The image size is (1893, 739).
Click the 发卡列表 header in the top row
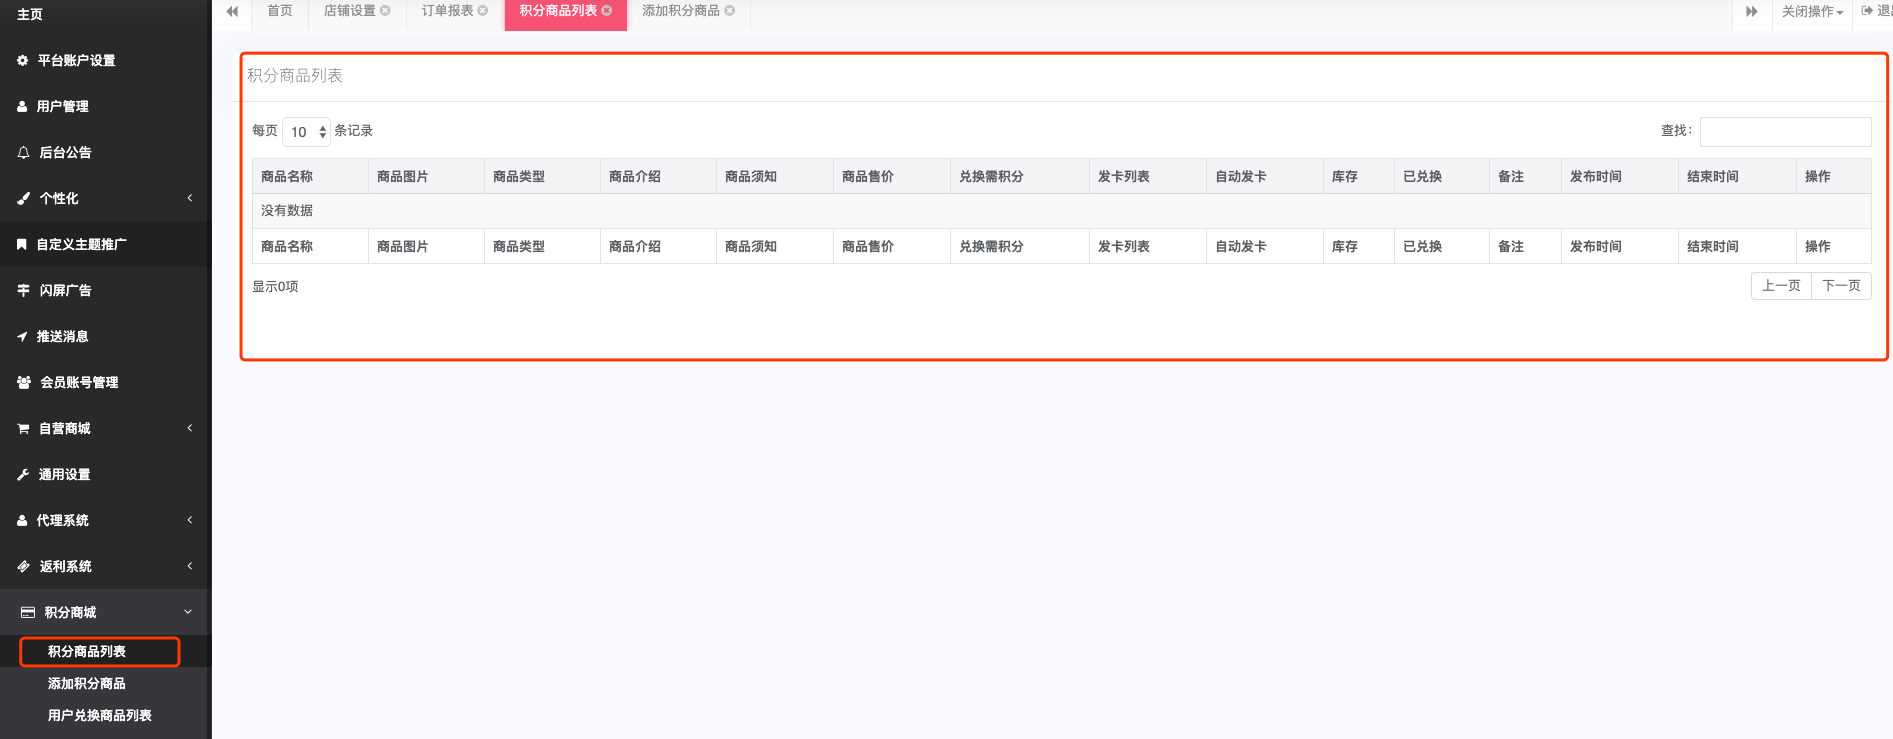tap(1148, 177)
